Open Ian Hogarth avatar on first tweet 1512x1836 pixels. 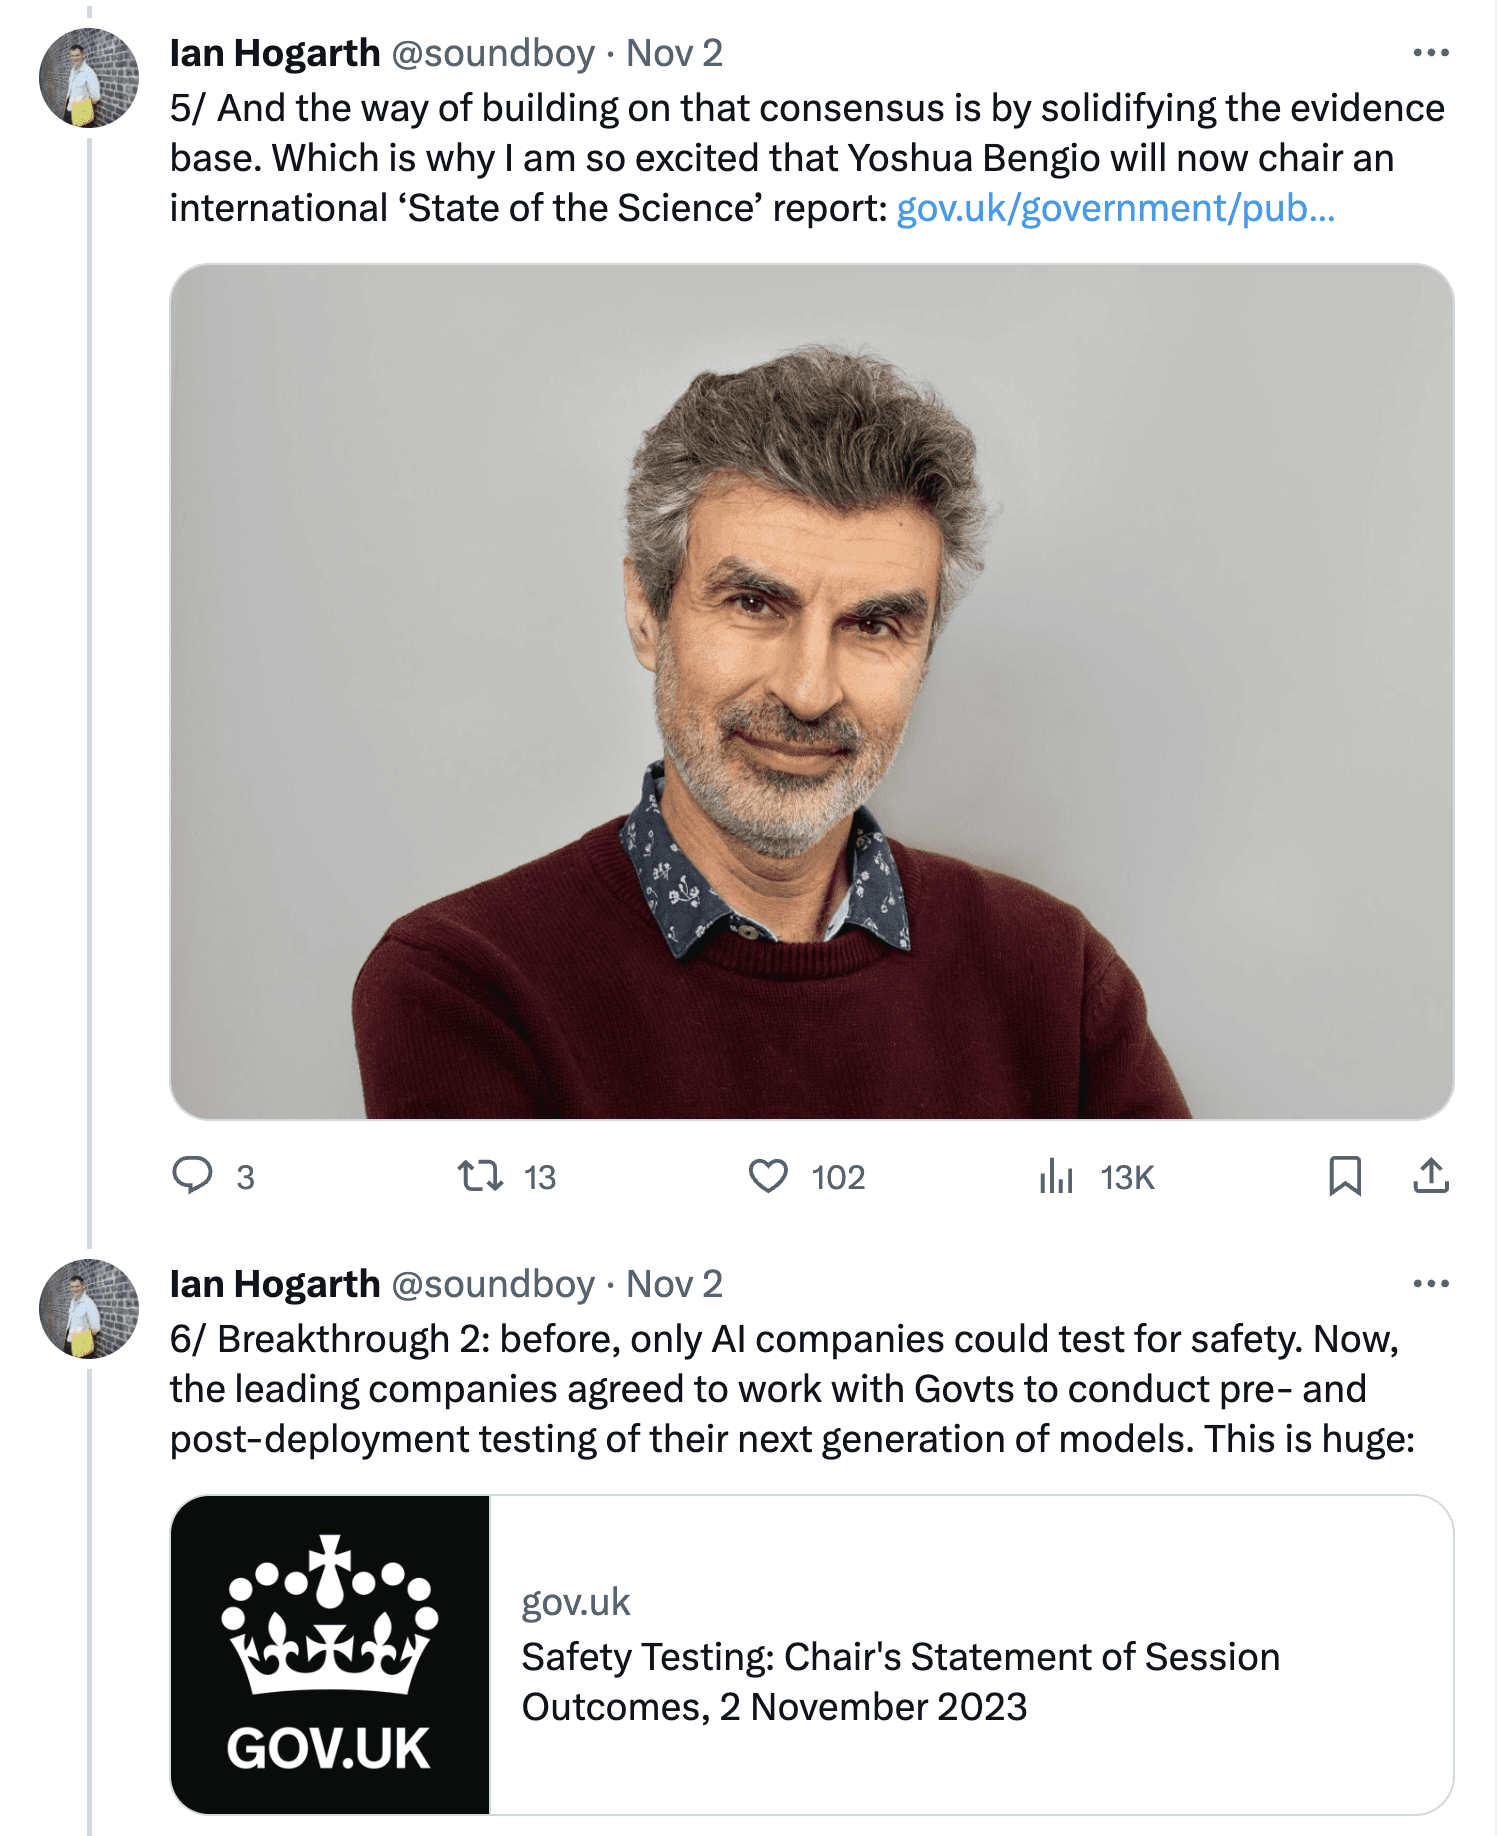coord(89,78)
